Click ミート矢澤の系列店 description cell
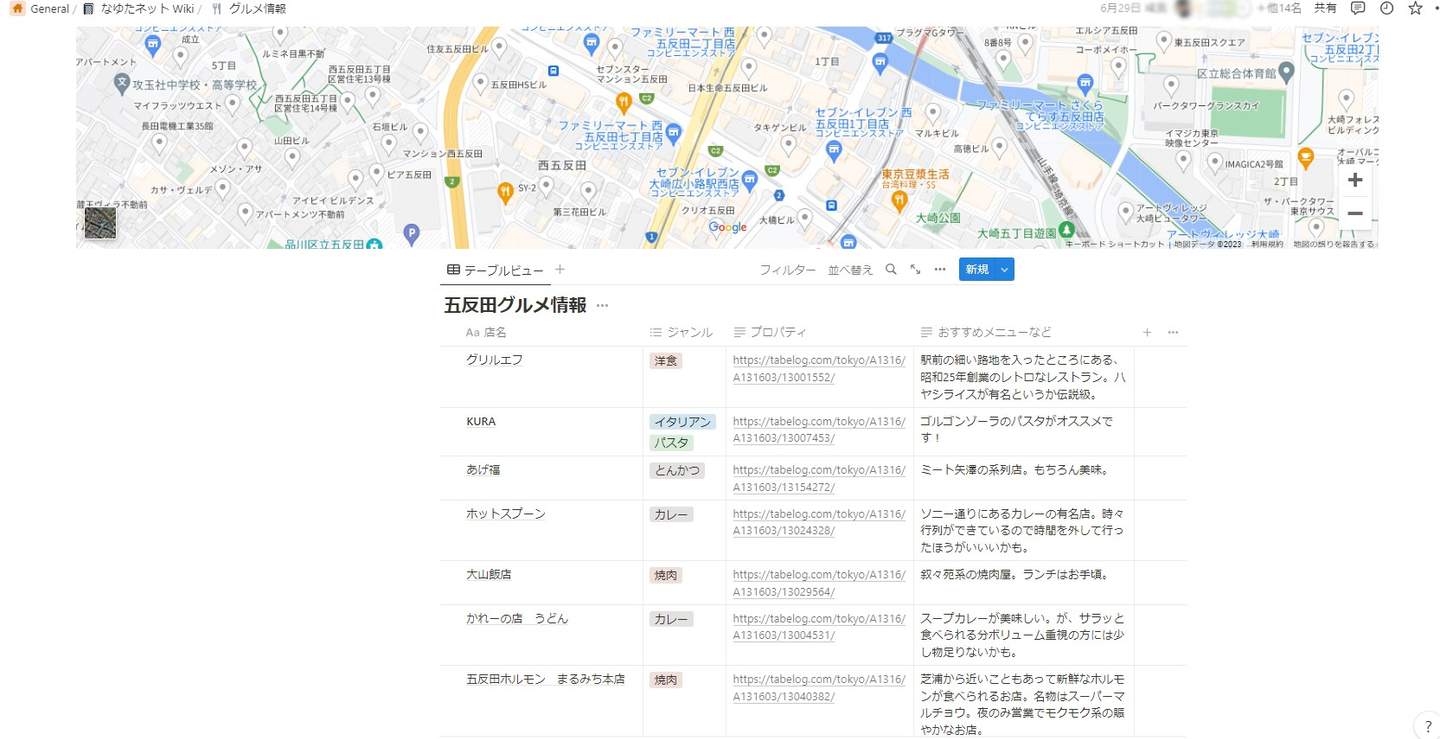 pos(1024,478)
